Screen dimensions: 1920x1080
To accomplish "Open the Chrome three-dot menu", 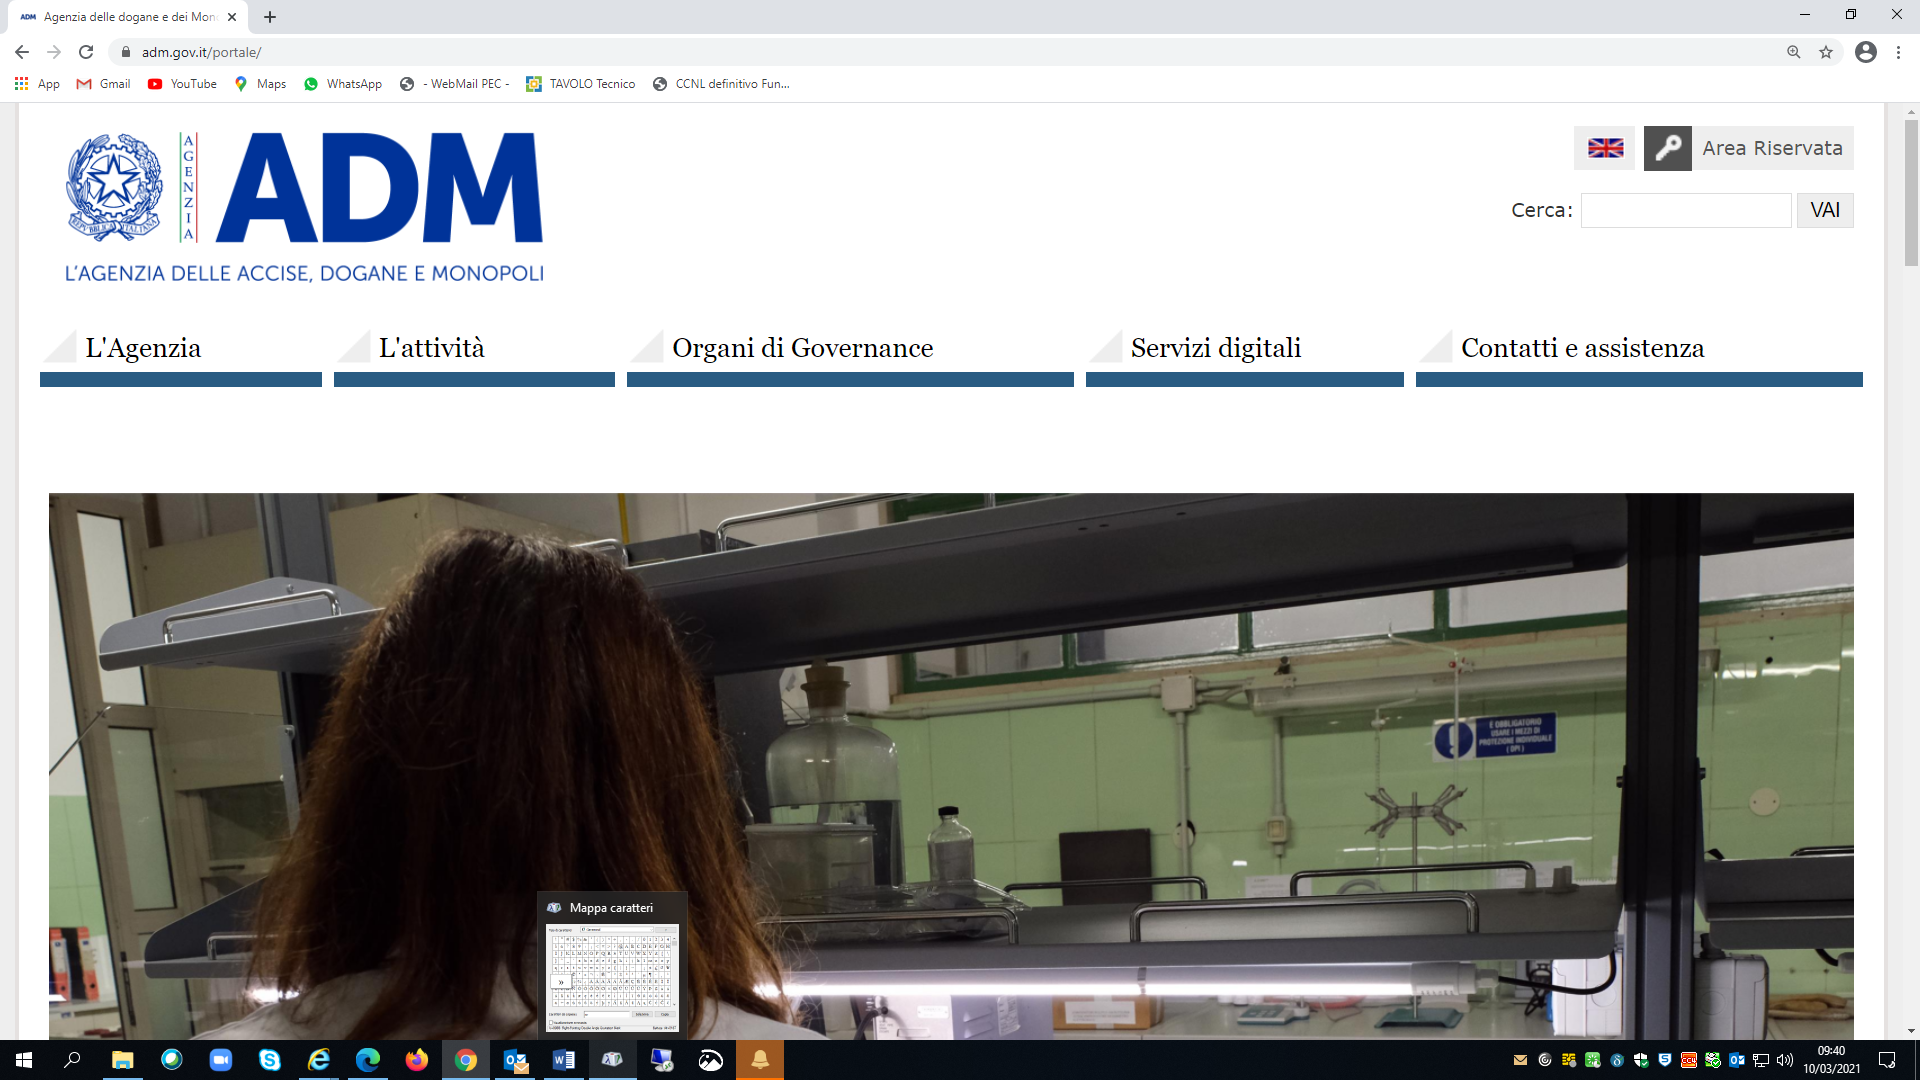I will click(1898, 52).
